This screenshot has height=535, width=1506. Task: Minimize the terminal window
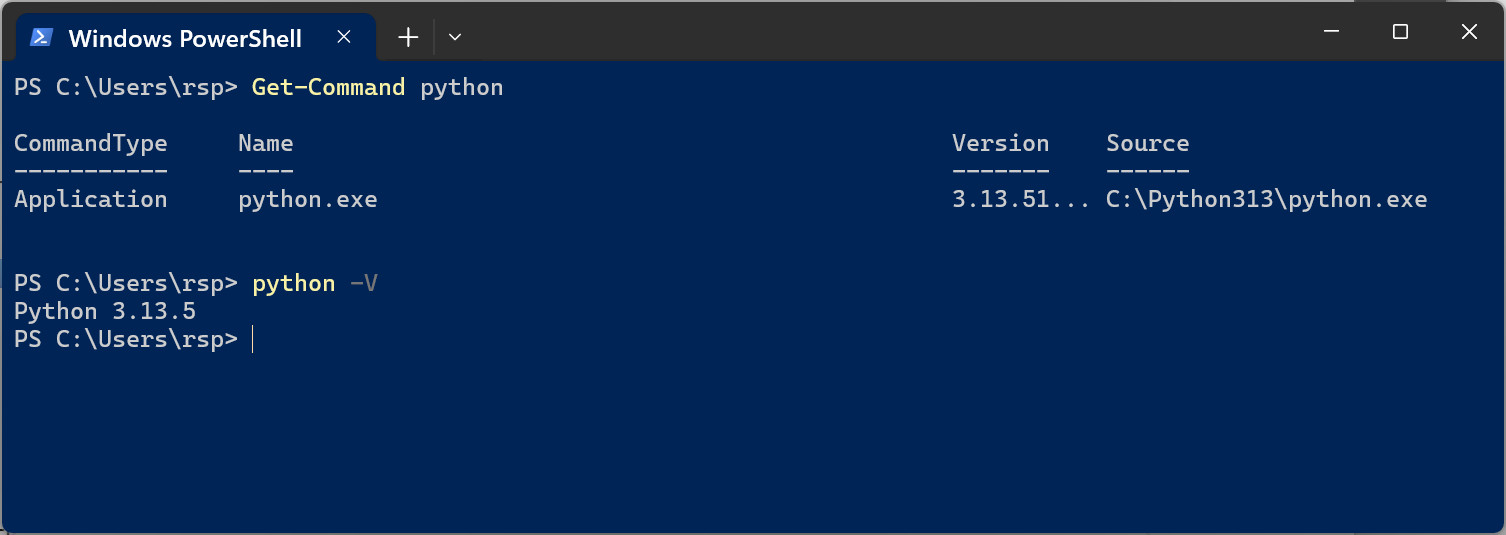tap(1330, 32)
